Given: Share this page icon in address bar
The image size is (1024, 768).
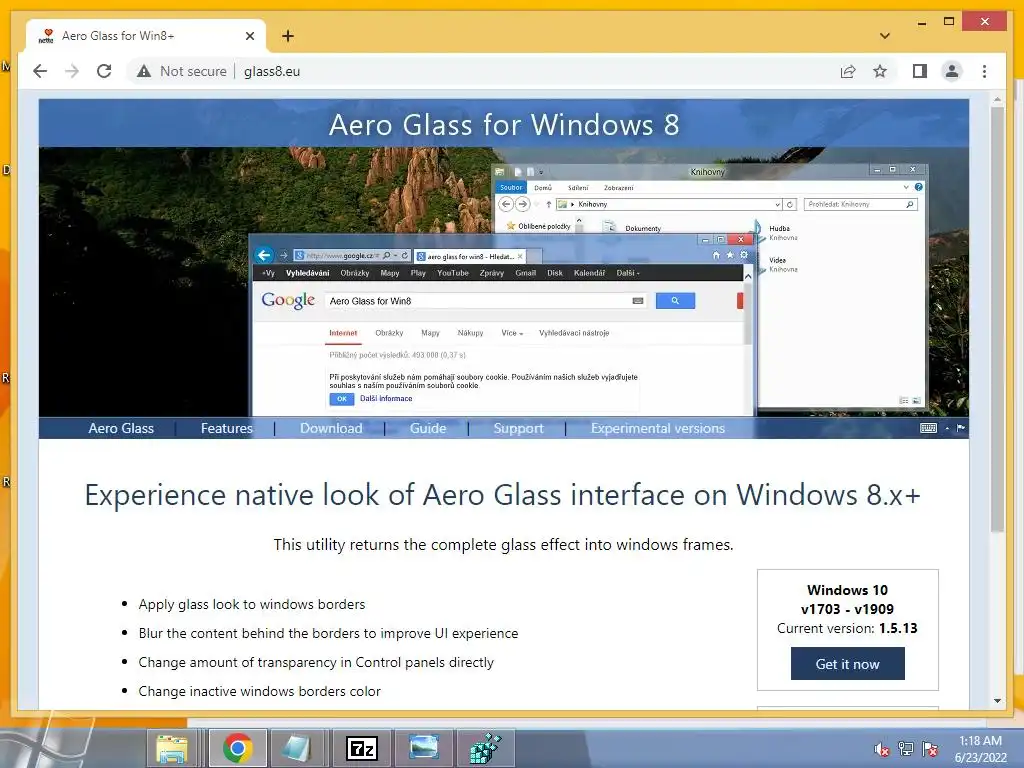Looking at the screenshot, I should tap(848, 71).
